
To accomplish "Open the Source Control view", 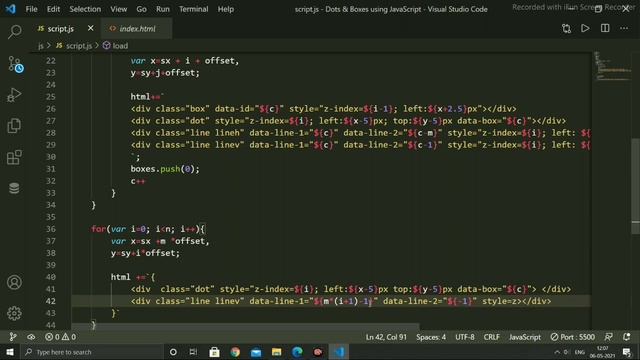I will (x=15, y=64).
